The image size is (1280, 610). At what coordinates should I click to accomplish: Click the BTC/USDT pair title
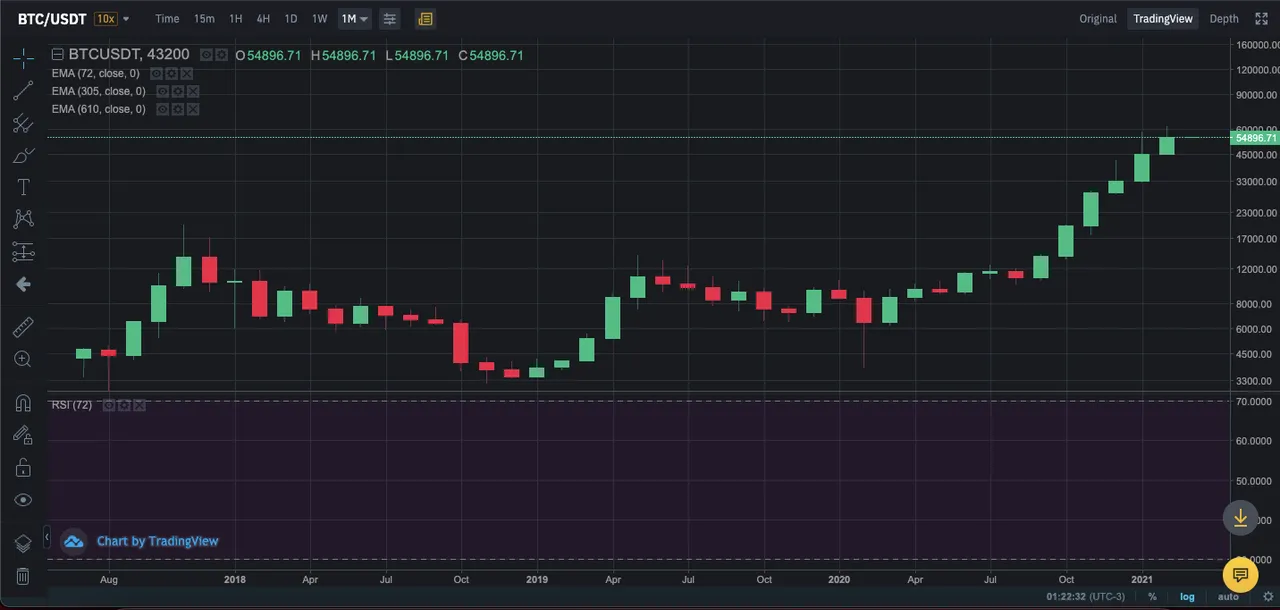click(53, 19)
